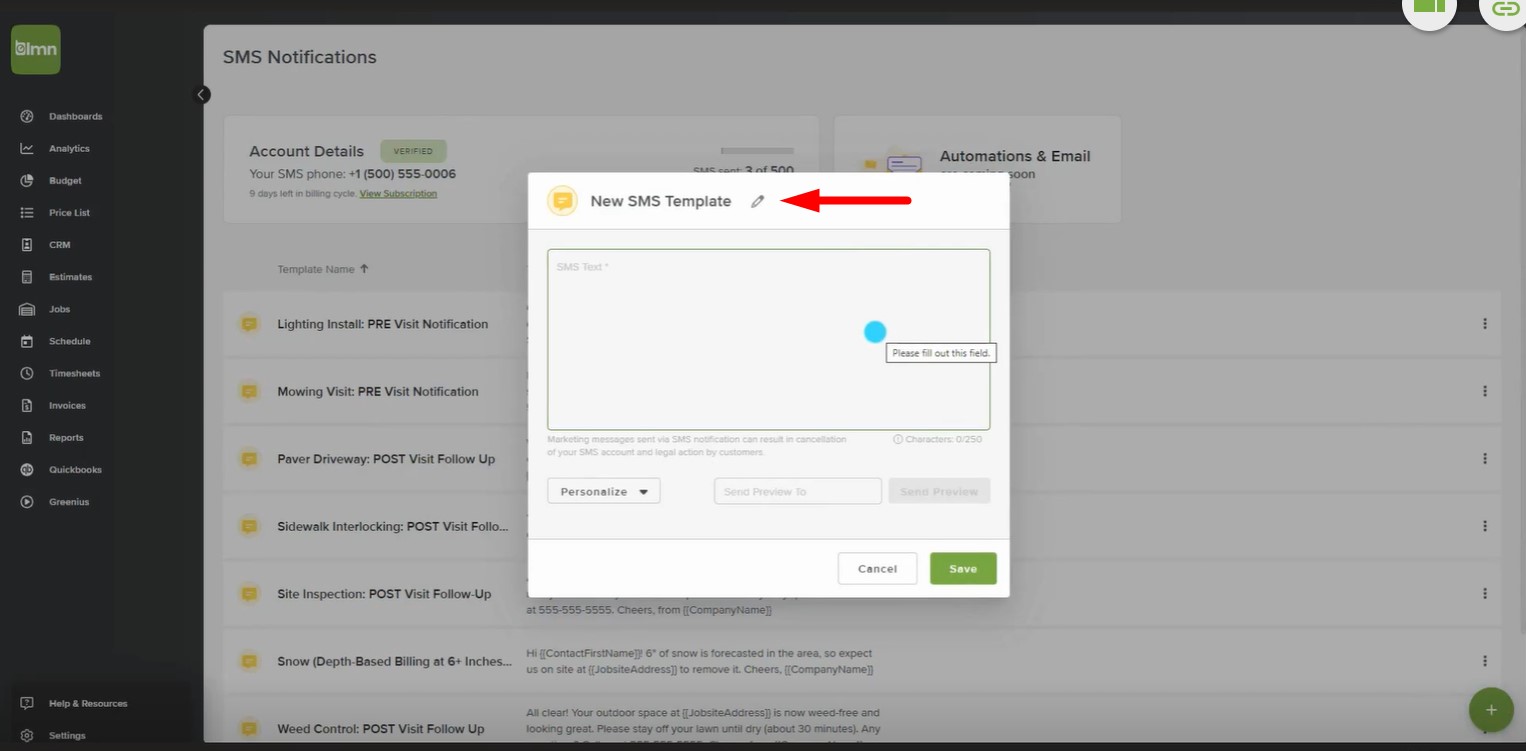
Task: Open options menu for Weed Control template
Action: click(x=1485, y=729)
